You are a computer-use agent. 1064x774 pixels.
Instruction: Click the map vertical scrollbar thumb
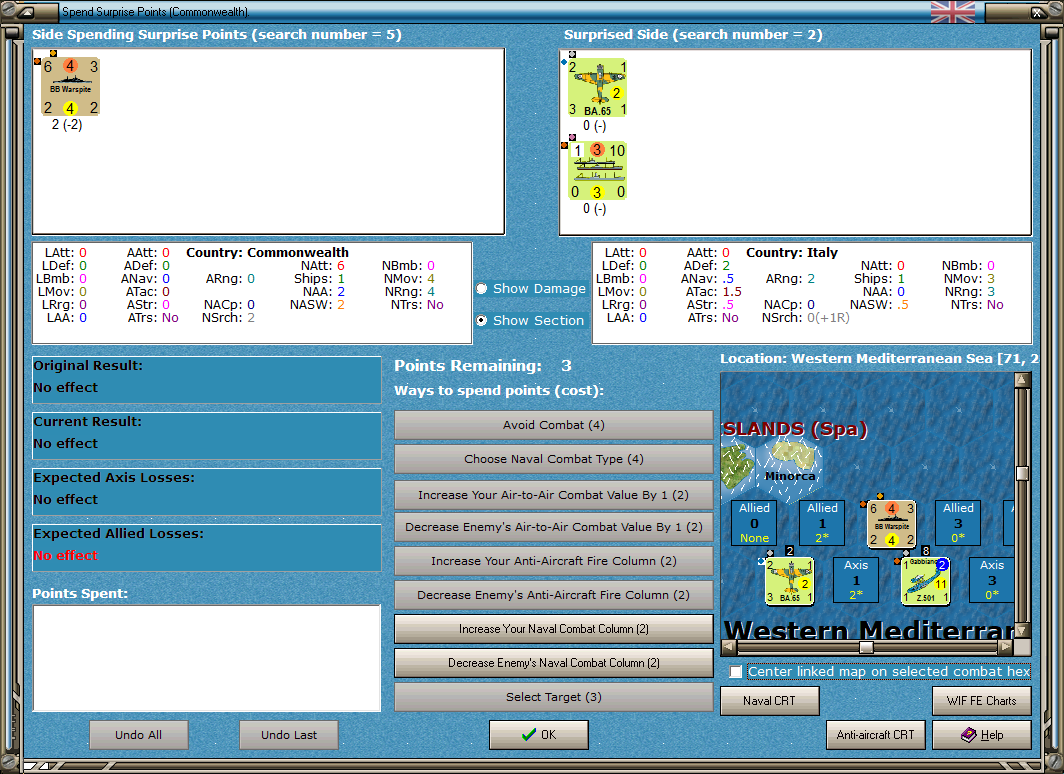point(1022,473)
